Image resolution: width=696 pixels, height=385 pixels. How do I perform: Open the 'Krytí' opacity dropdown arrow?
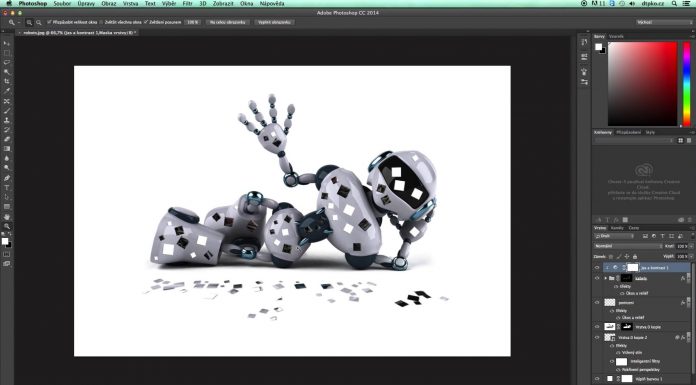coord(691,246)
